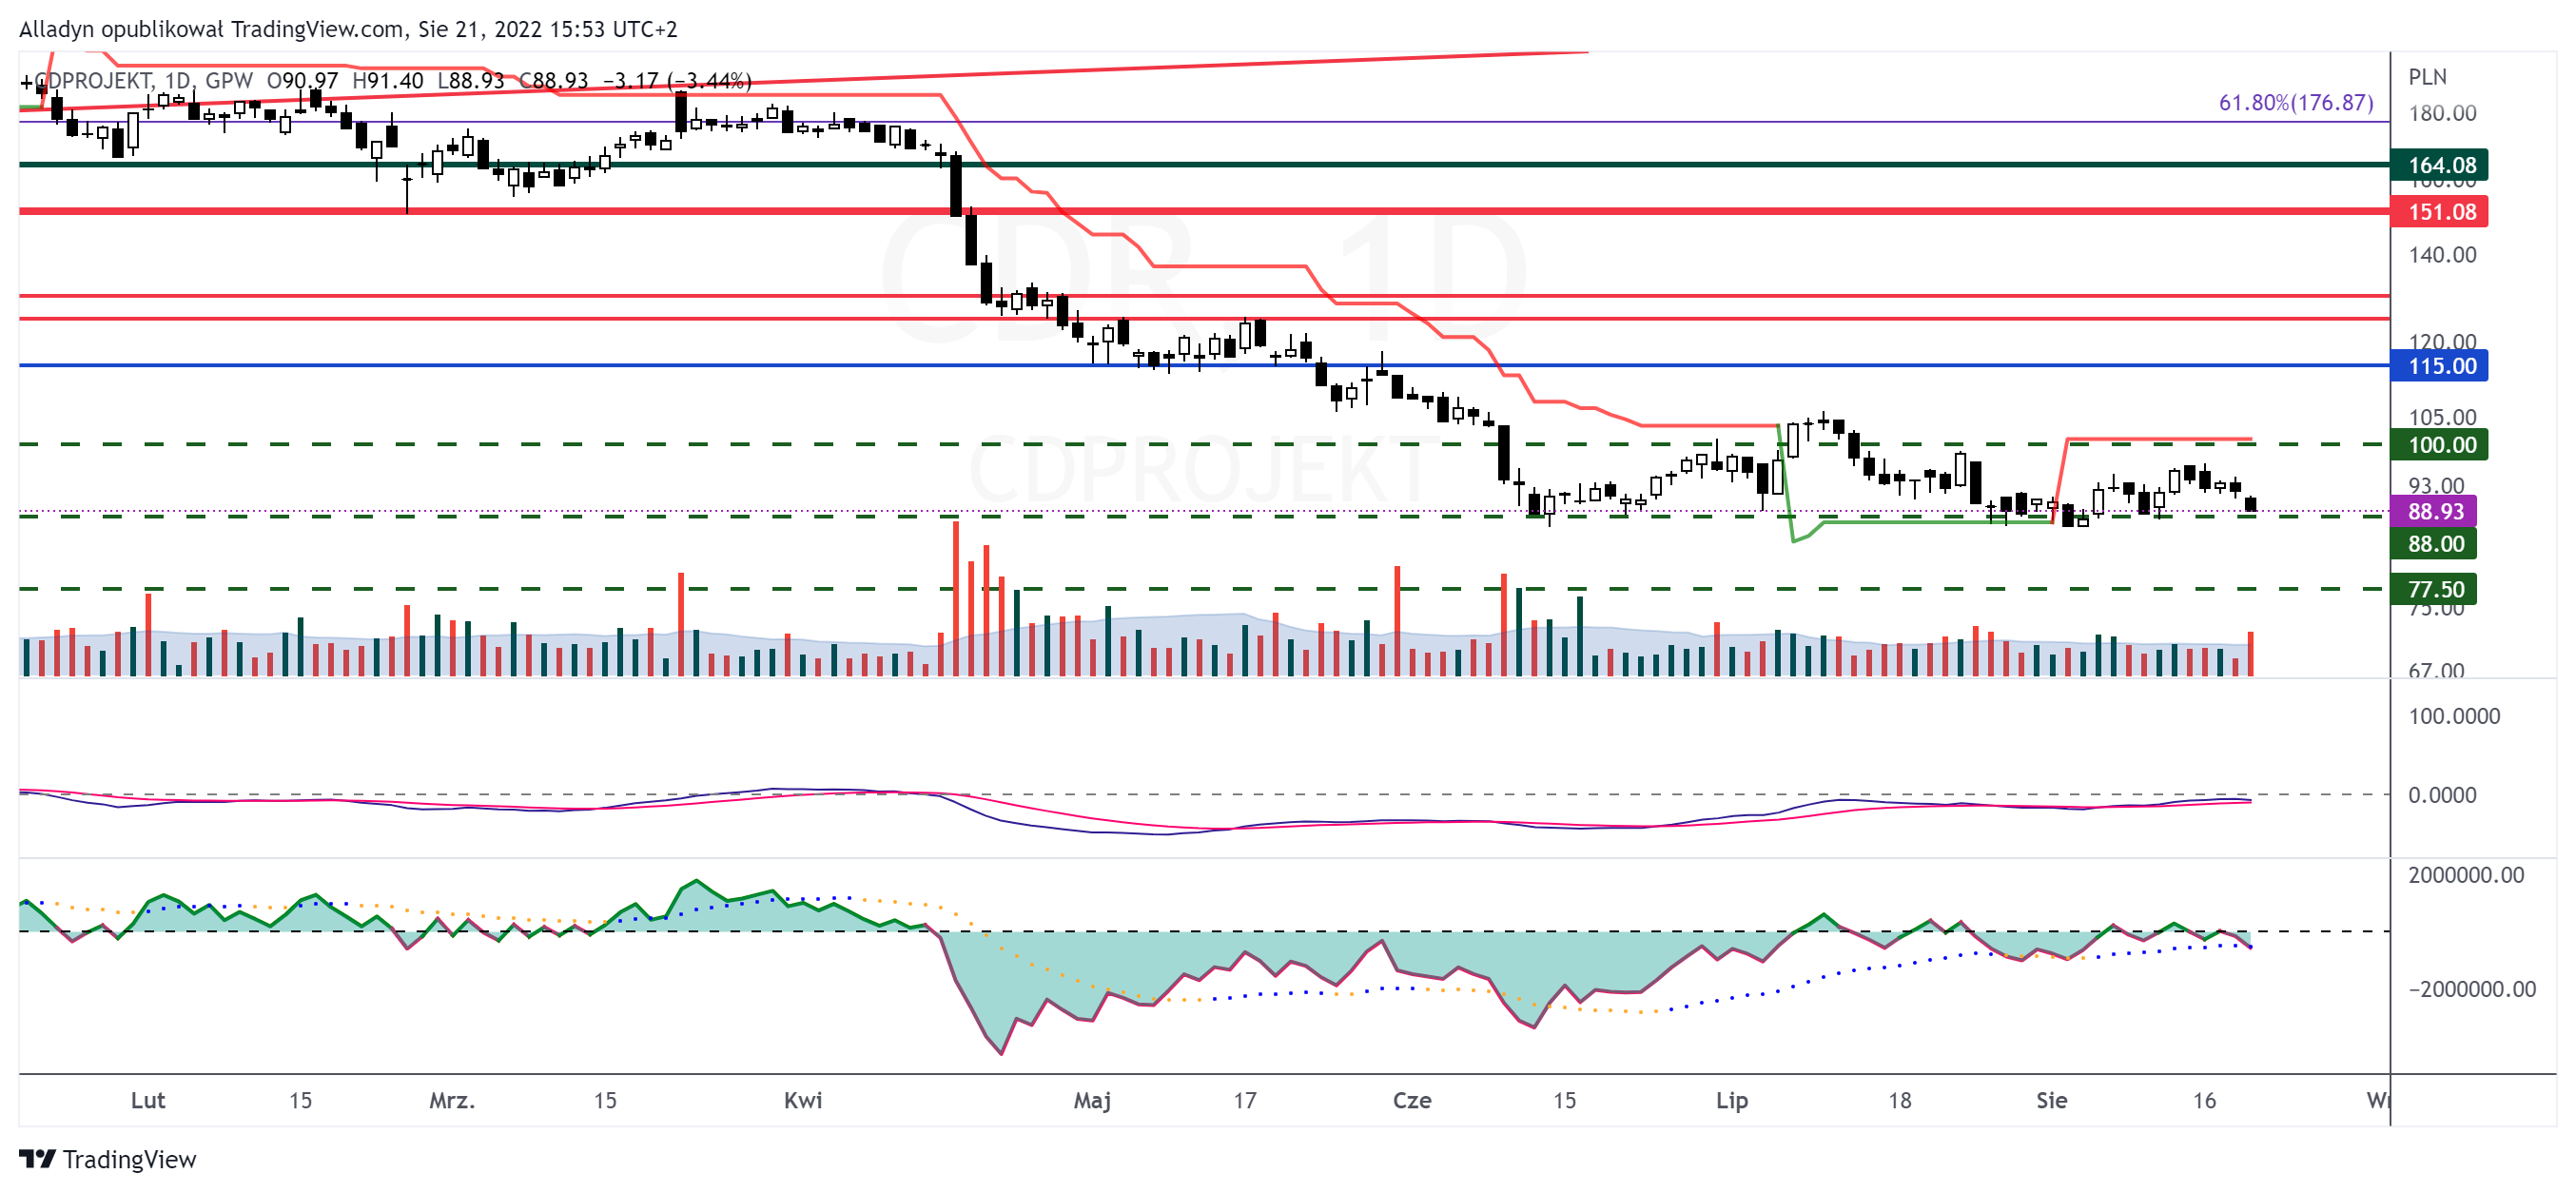Click the 105.00 price axis value
The height and width of the screenshot is (1193, 2576).
[x=2442, y=417]
